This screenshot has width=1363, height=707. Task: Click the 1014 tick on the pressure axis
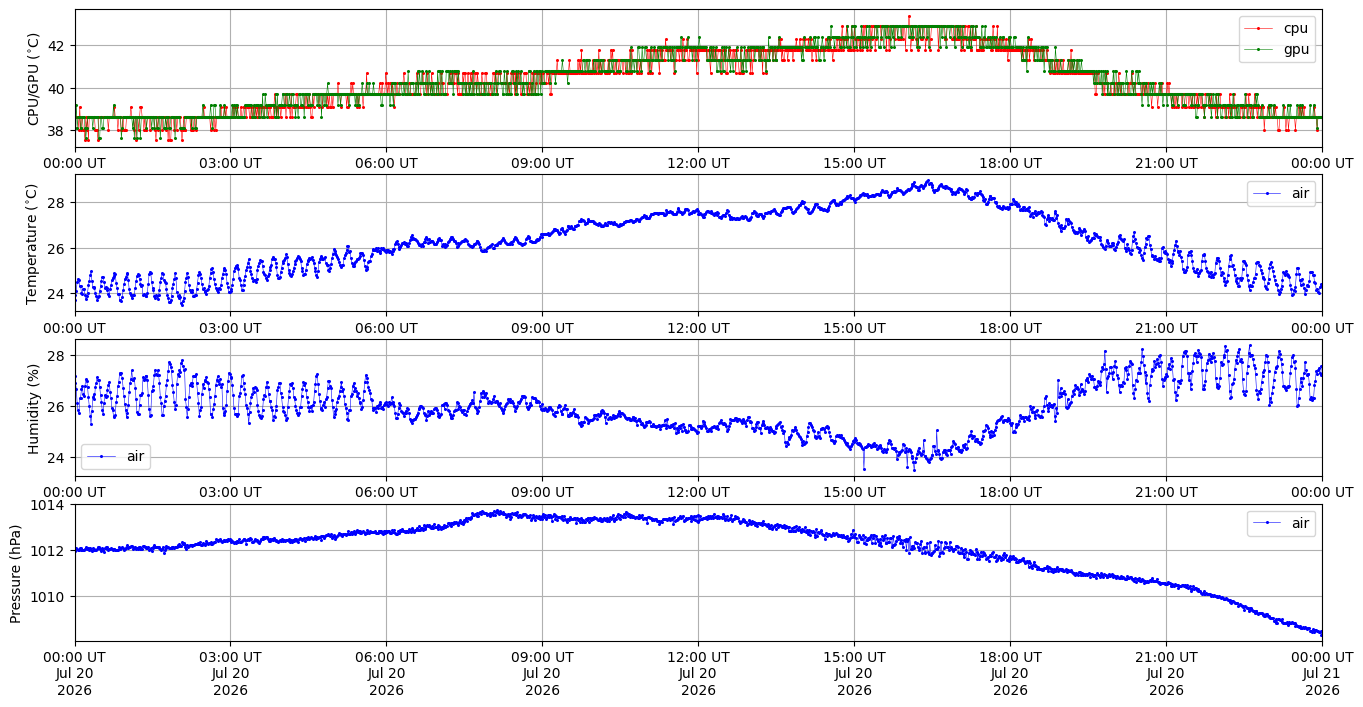point(50,505)
